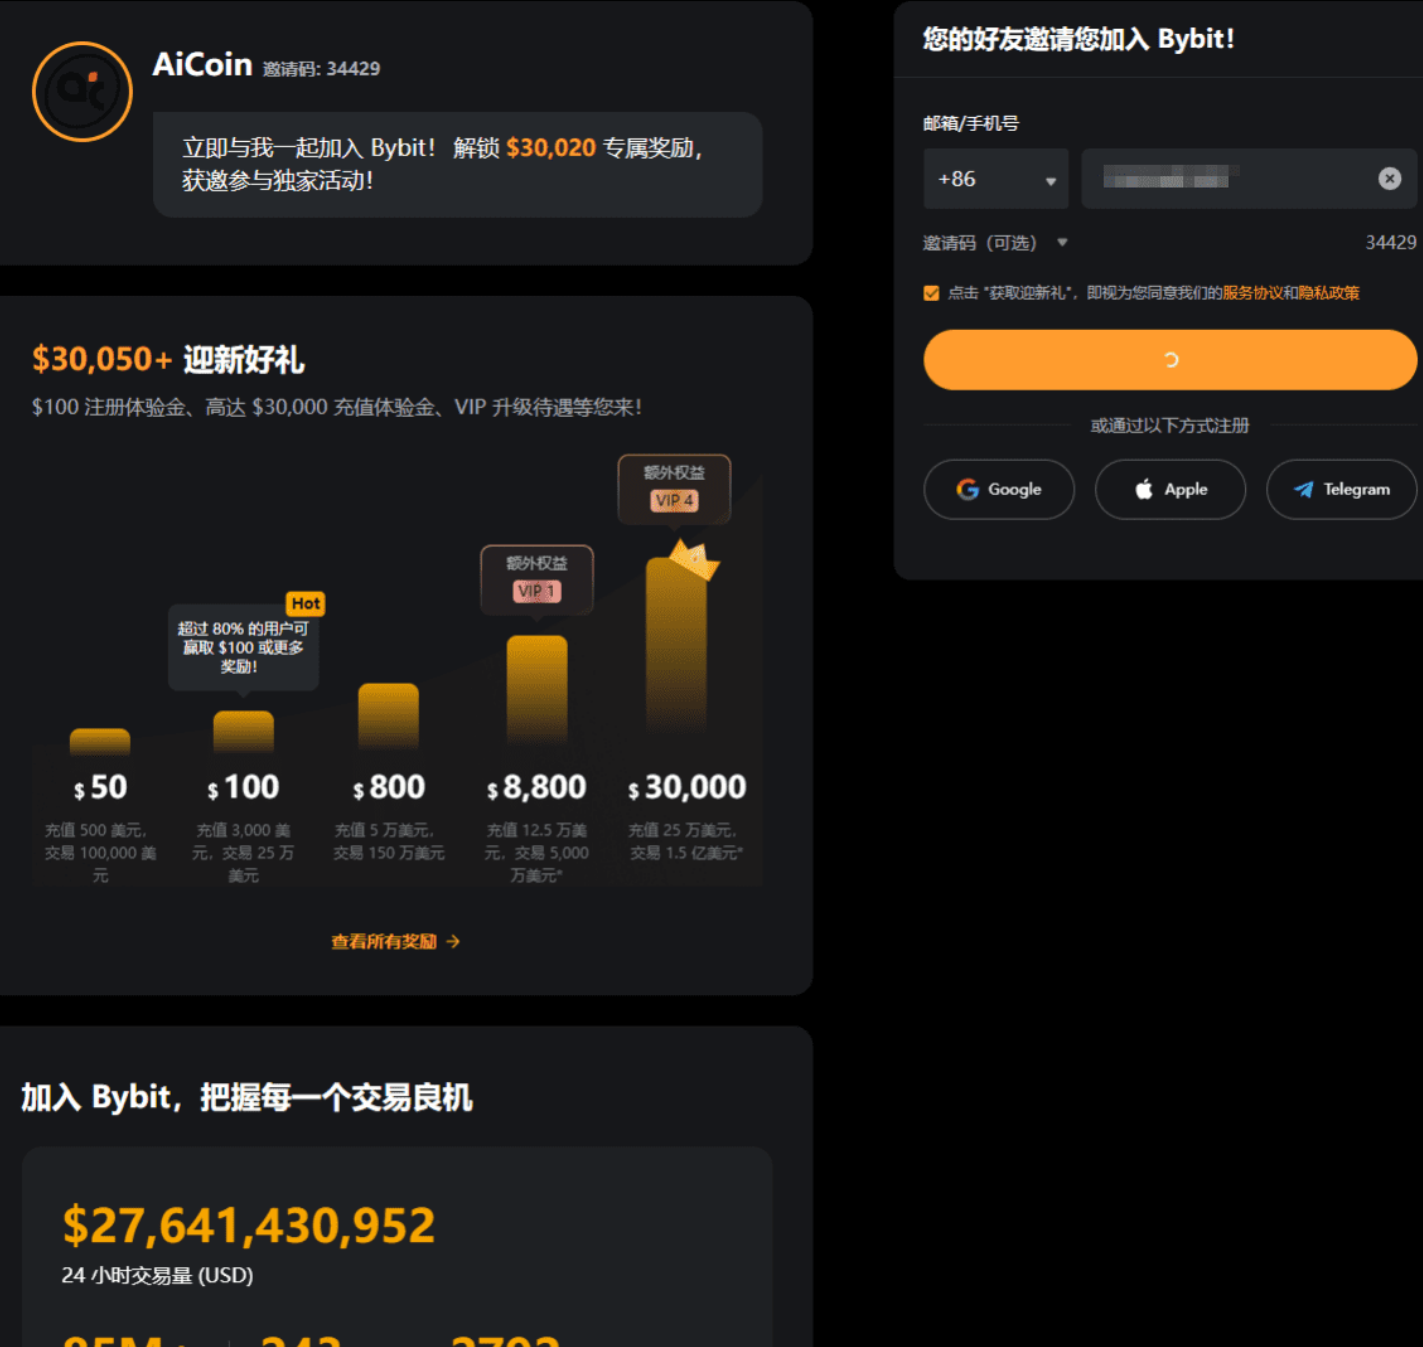Clear the phone number field
The width and height of the screenshot is (1423, 1347).
pyautogui.click(x=1389, y=179)
